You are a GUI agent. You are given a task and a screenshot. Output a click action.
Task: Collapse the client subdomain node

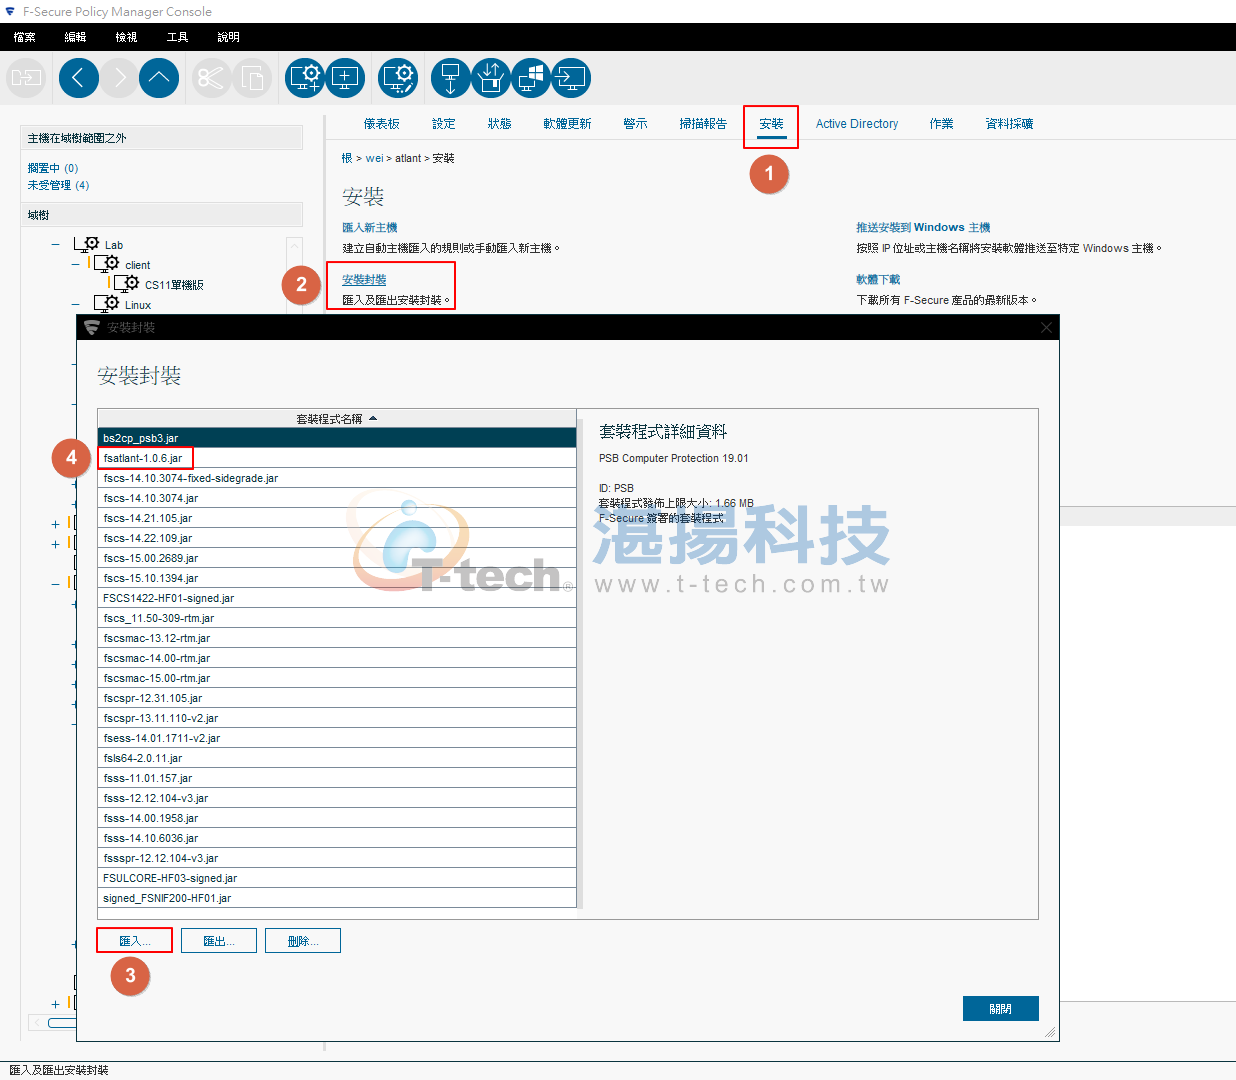click(x=76, y=264)
